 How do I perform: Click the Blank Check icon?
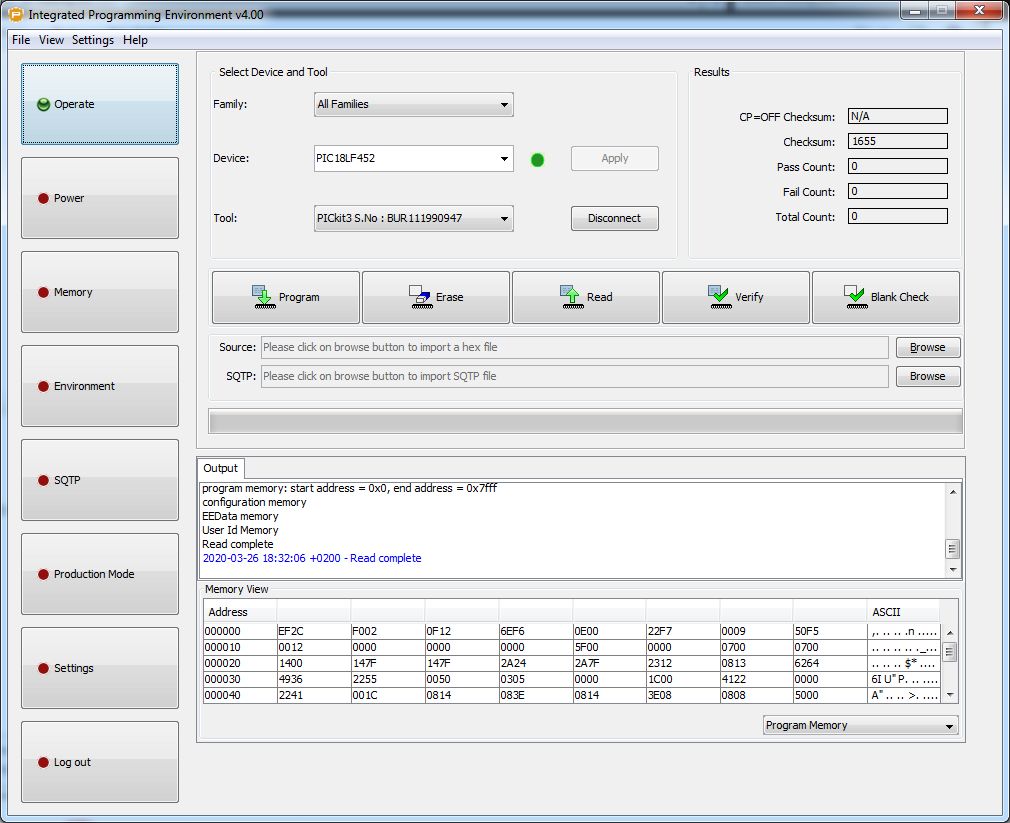point(855,297)
